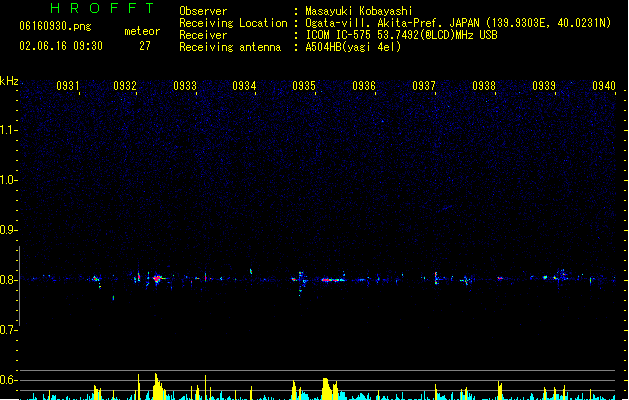
Task: Click the HROFFT title text
Action: (x=102, y=8)
